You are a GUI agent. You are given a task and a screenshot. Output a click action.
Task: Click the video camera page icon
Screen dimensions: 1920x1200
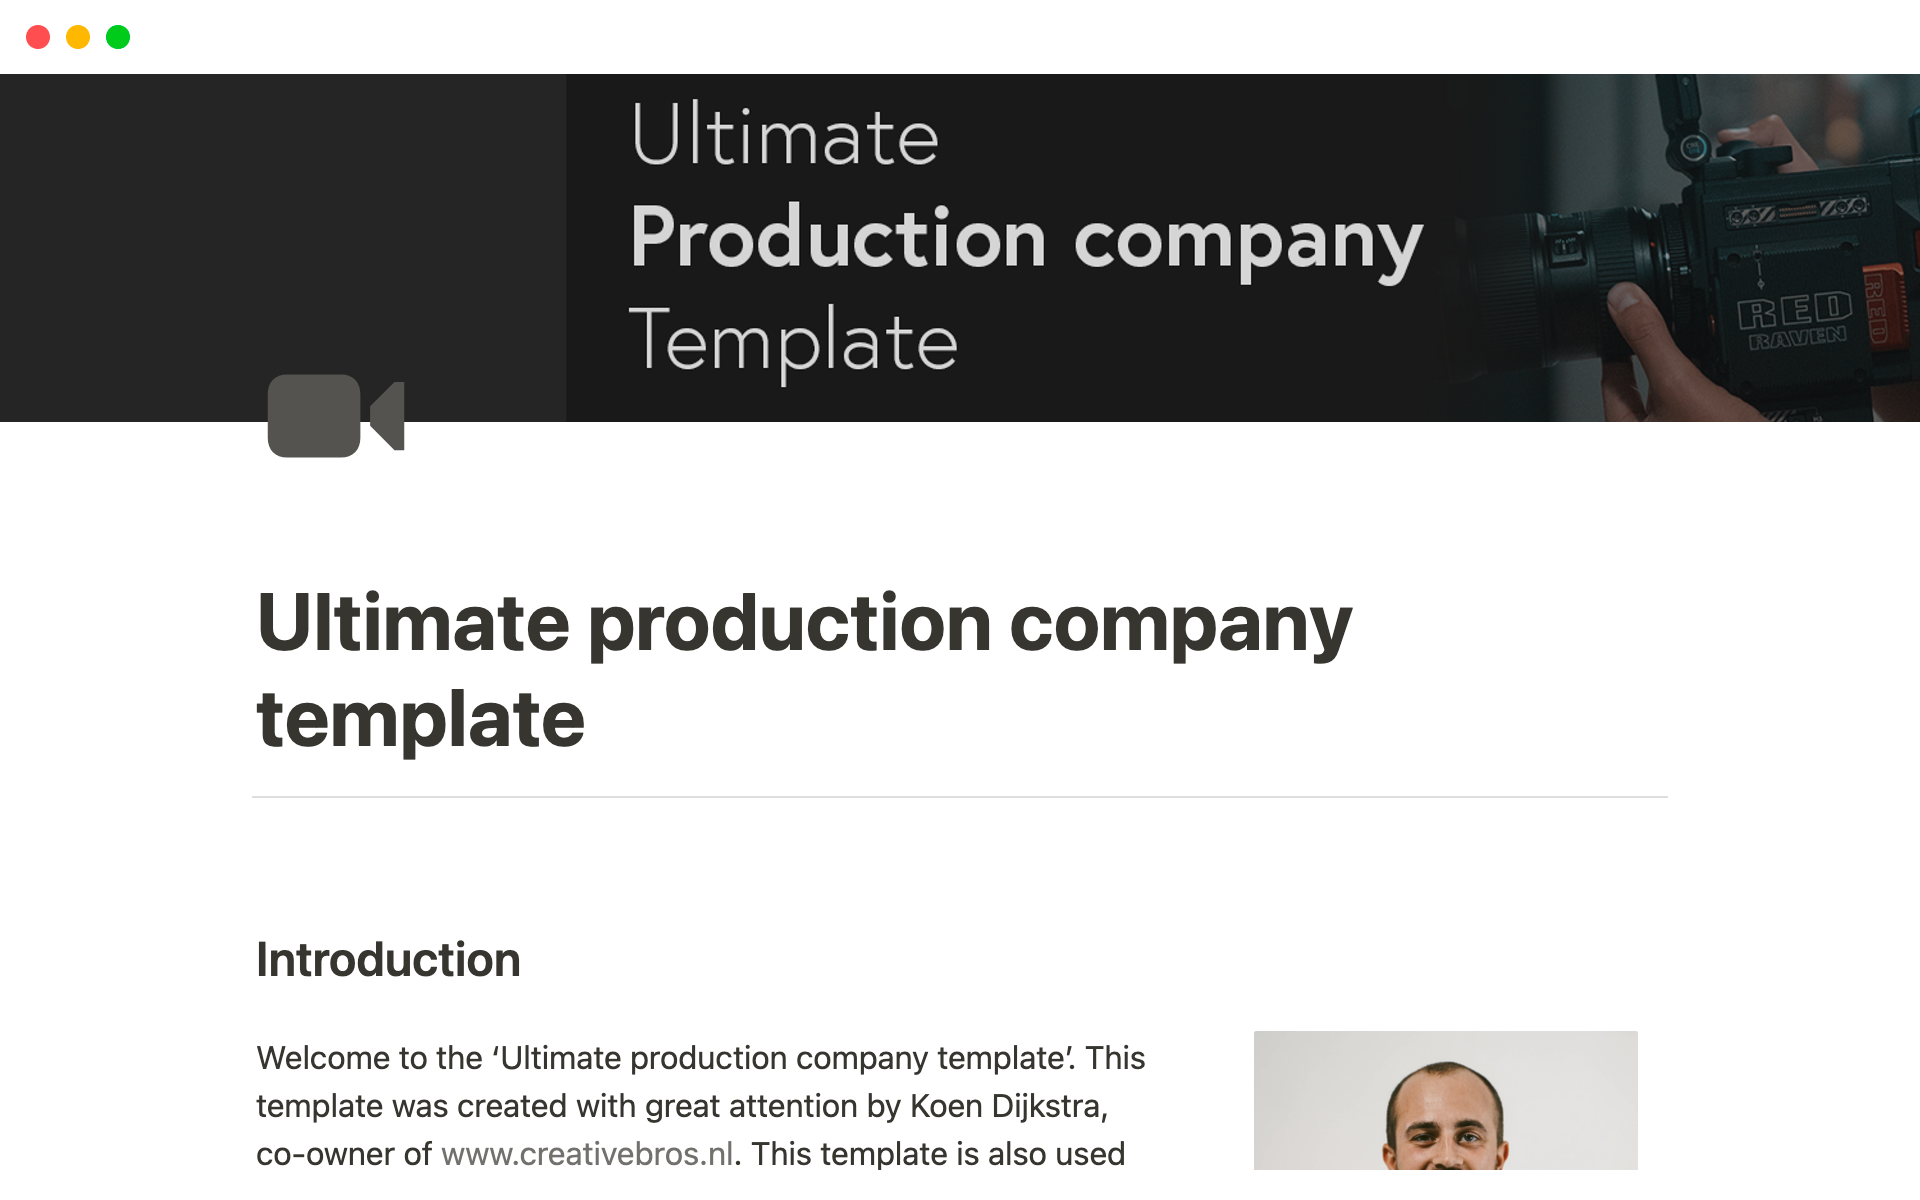[335, 416]
